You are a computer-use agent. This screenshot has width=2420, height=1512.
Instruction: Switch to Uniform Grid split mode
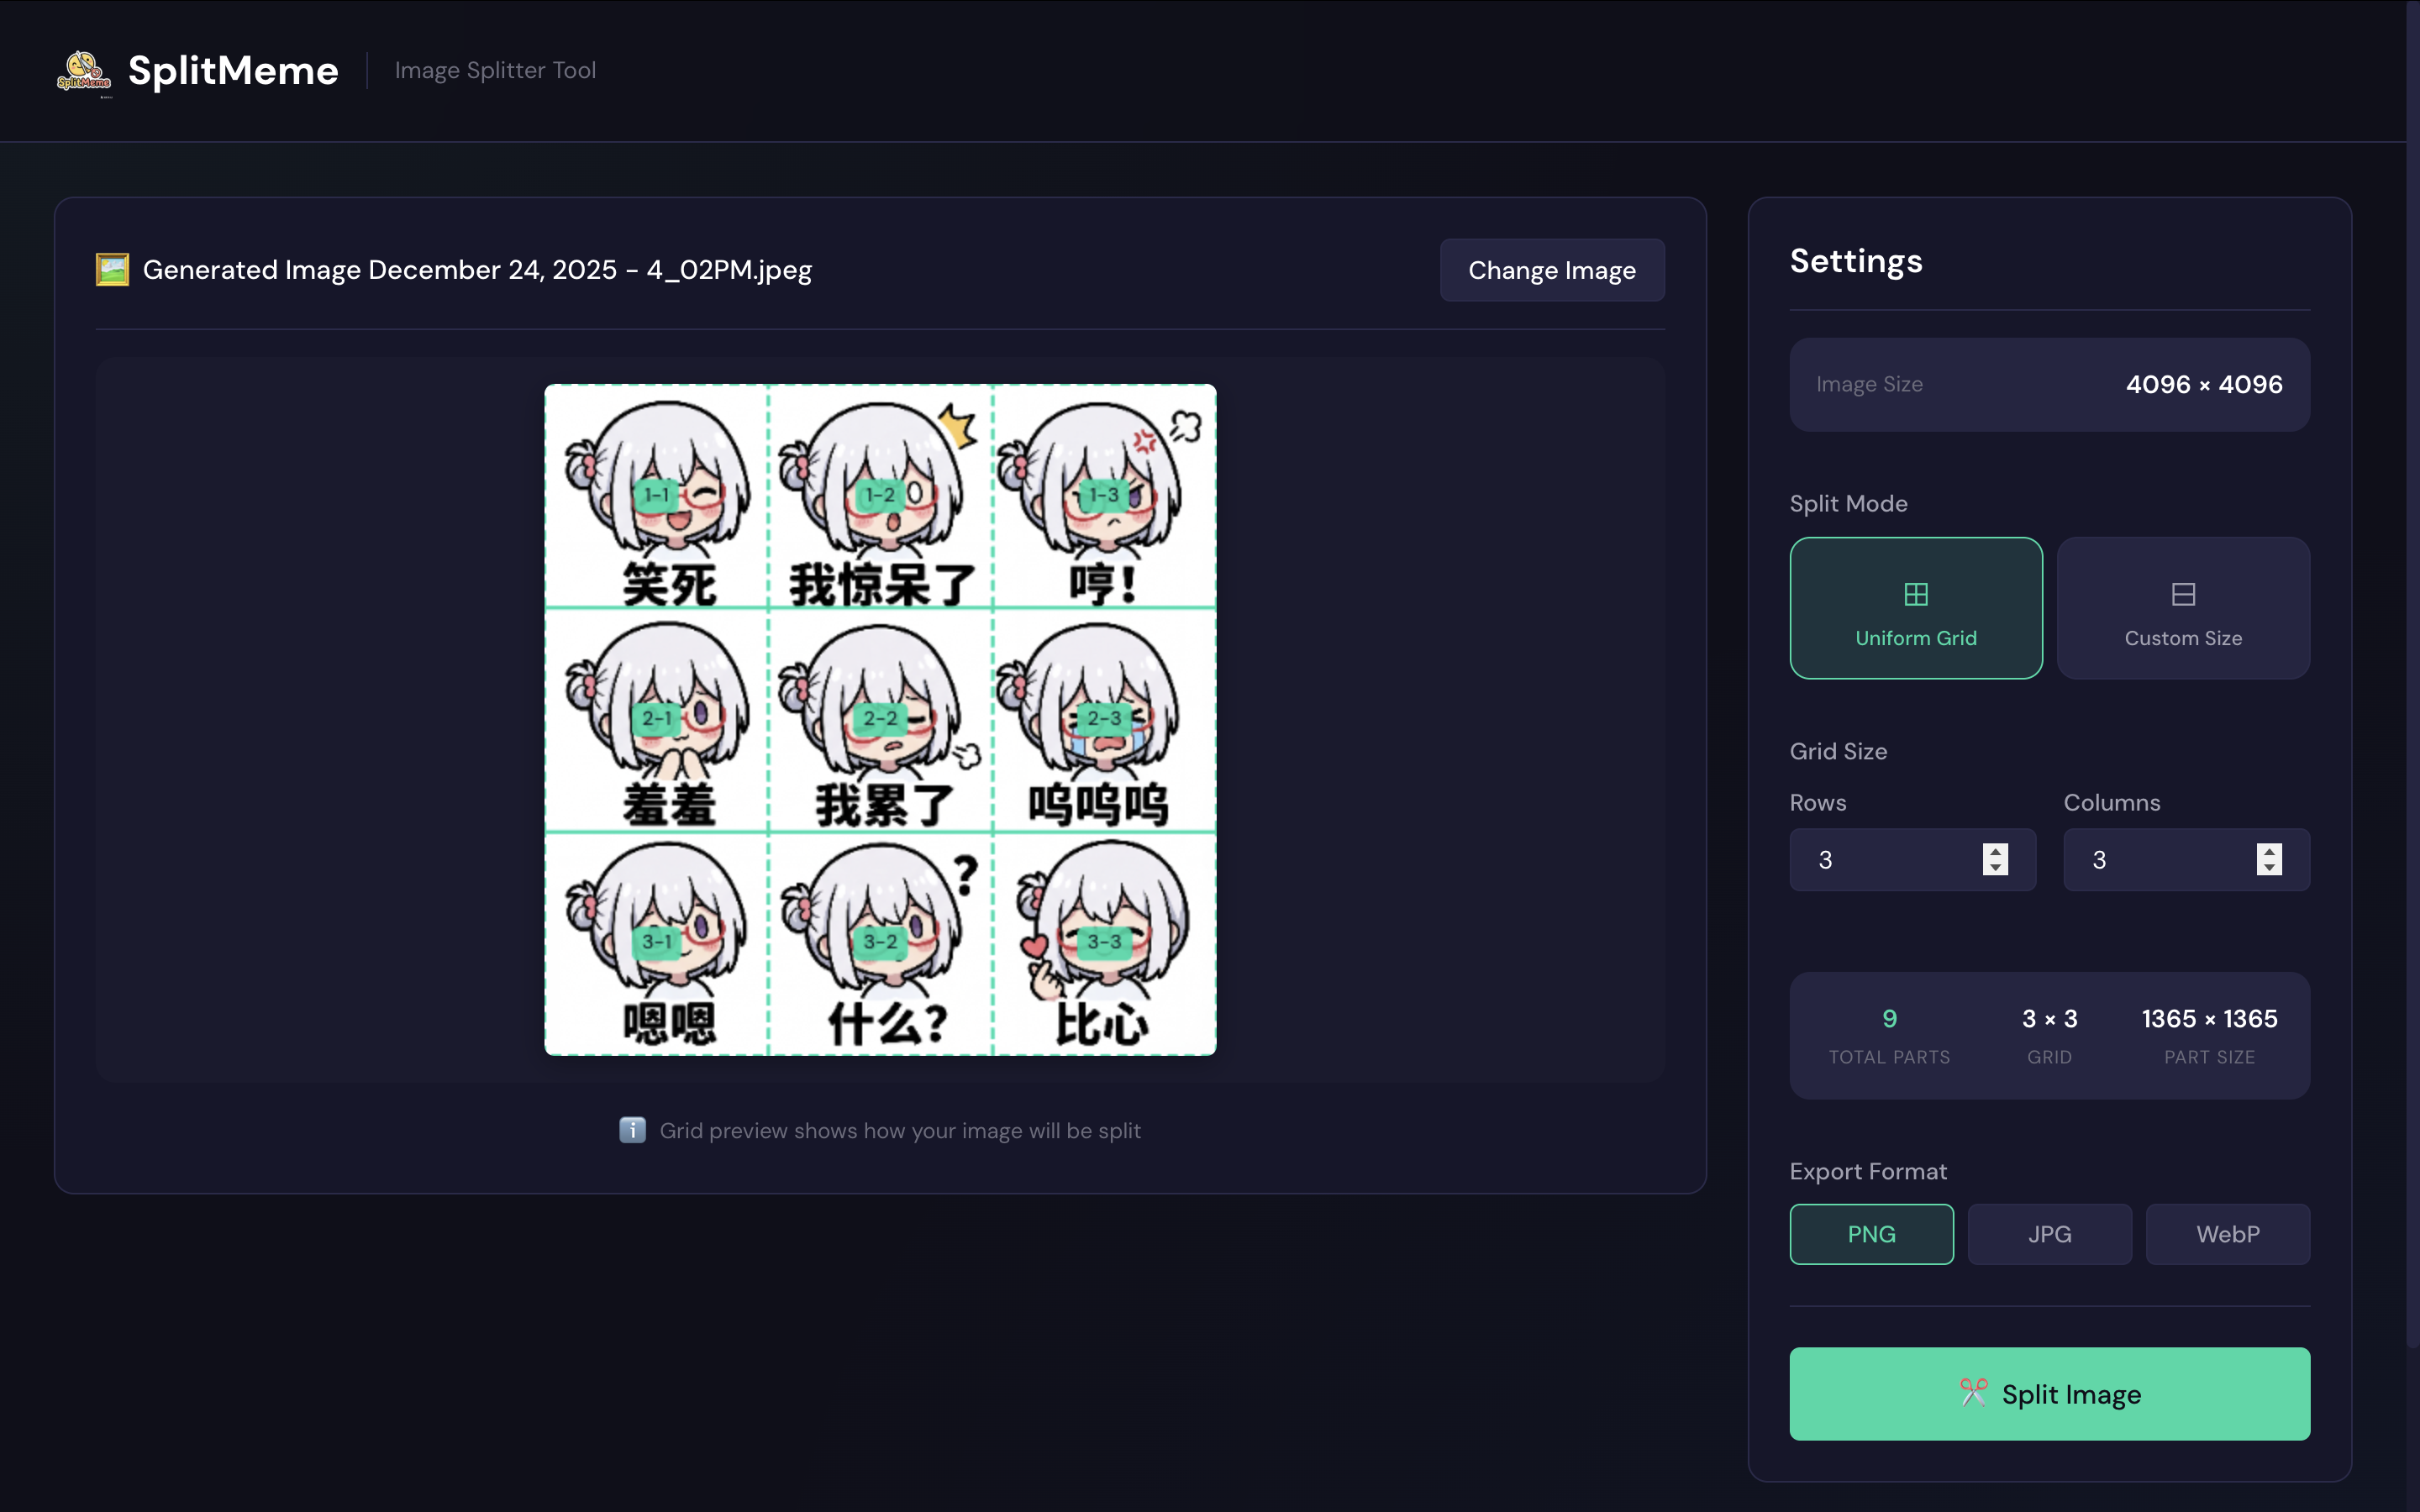tap(1915, 609)
